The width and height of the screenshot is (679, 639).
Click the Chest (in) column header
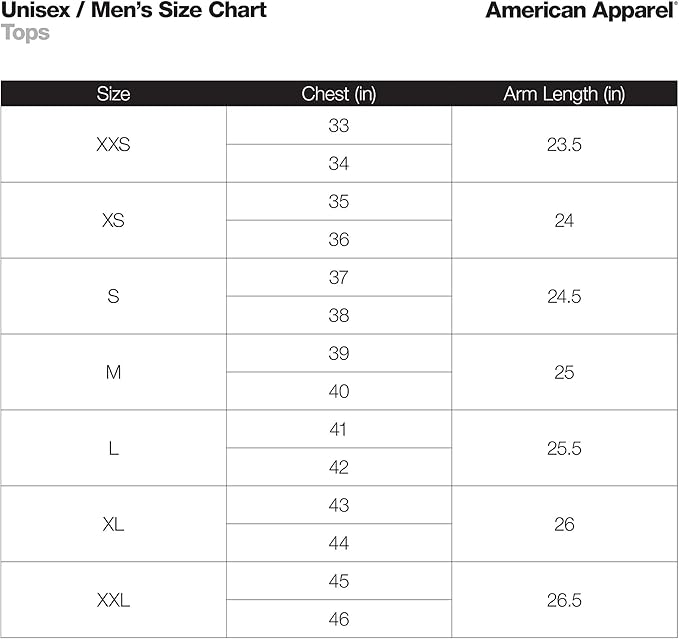coord(339,94)
